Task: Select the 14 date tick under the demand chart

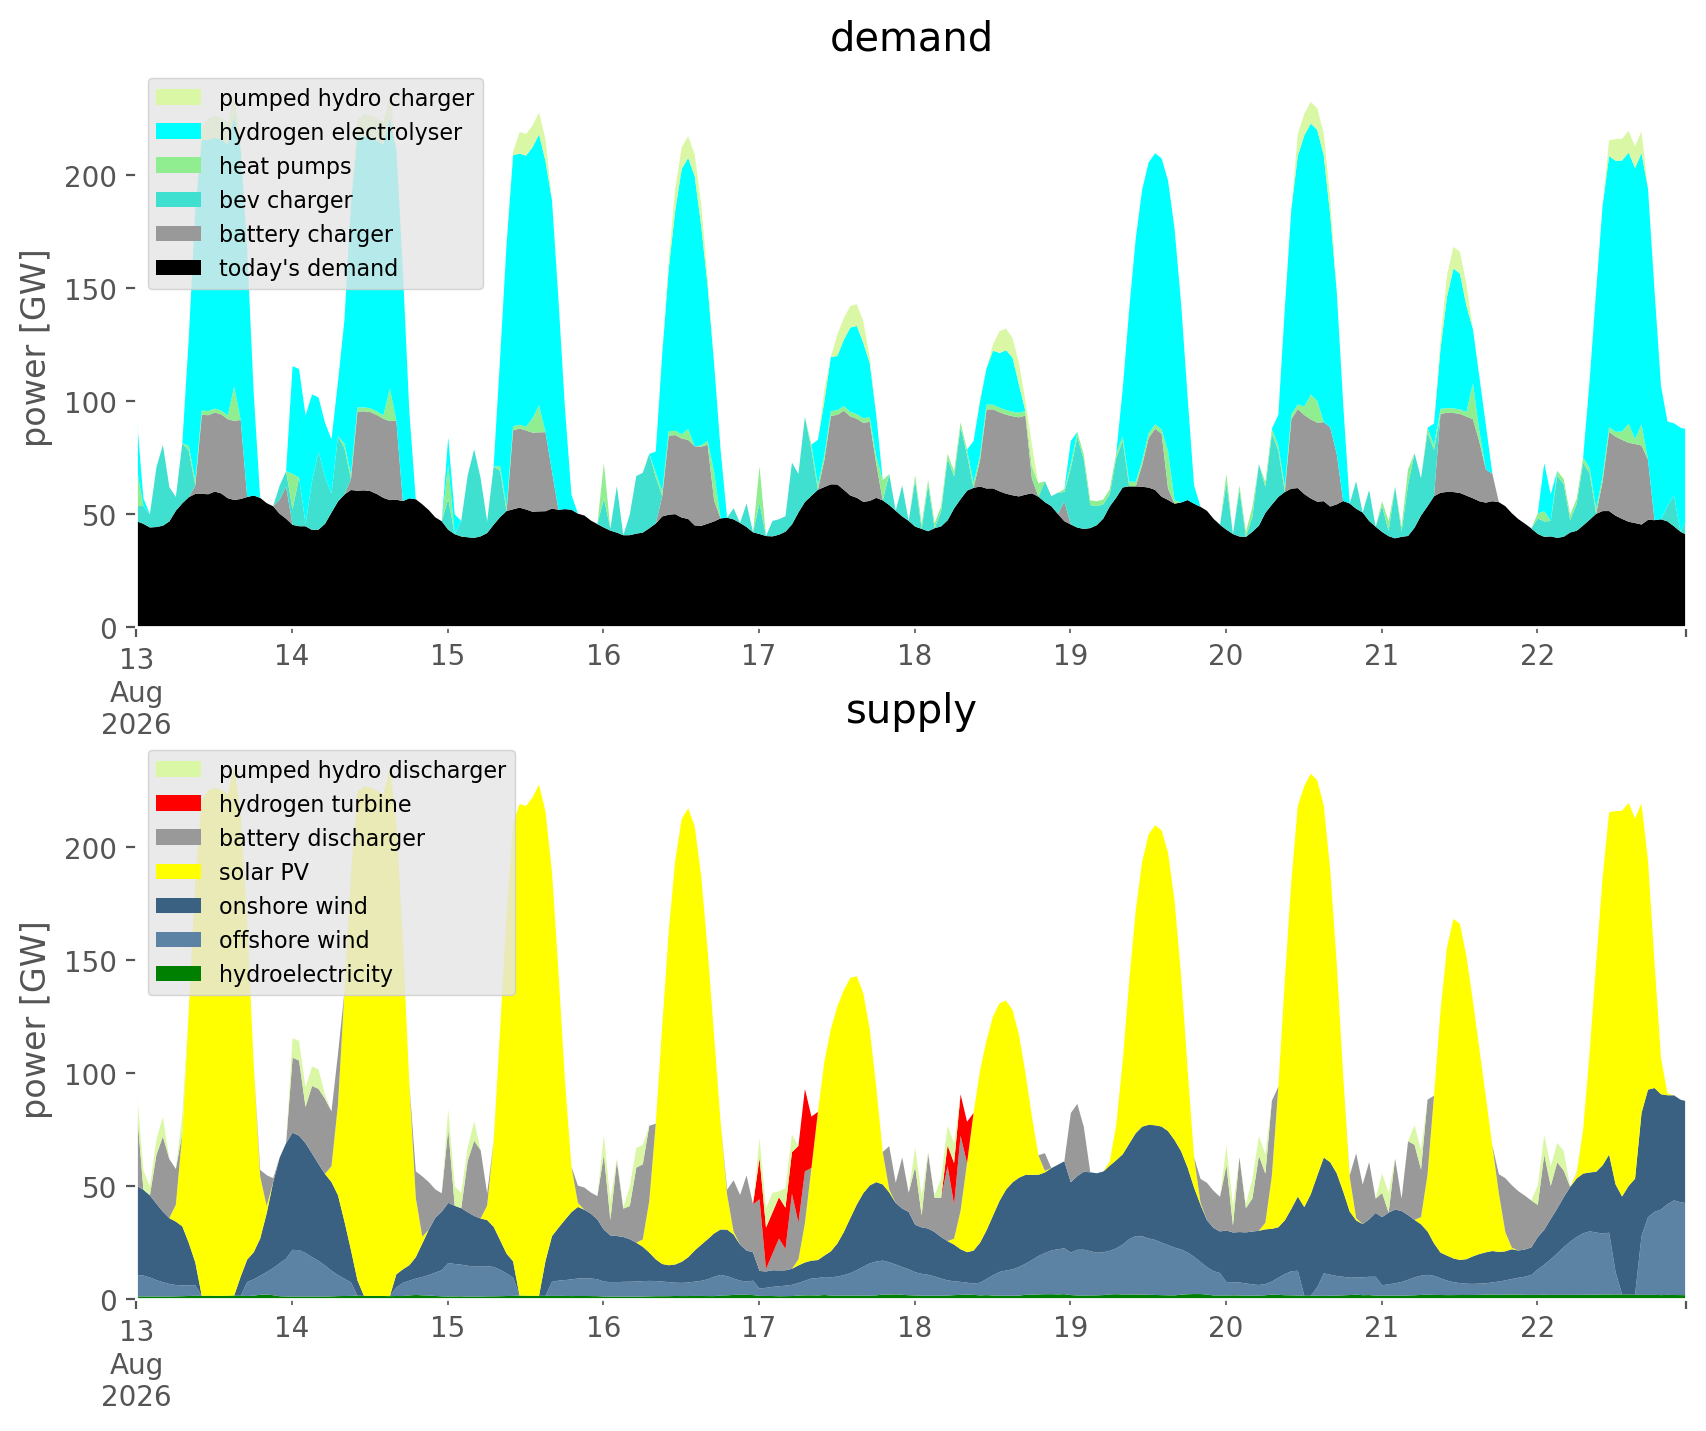Action: (x=292, y=656)
